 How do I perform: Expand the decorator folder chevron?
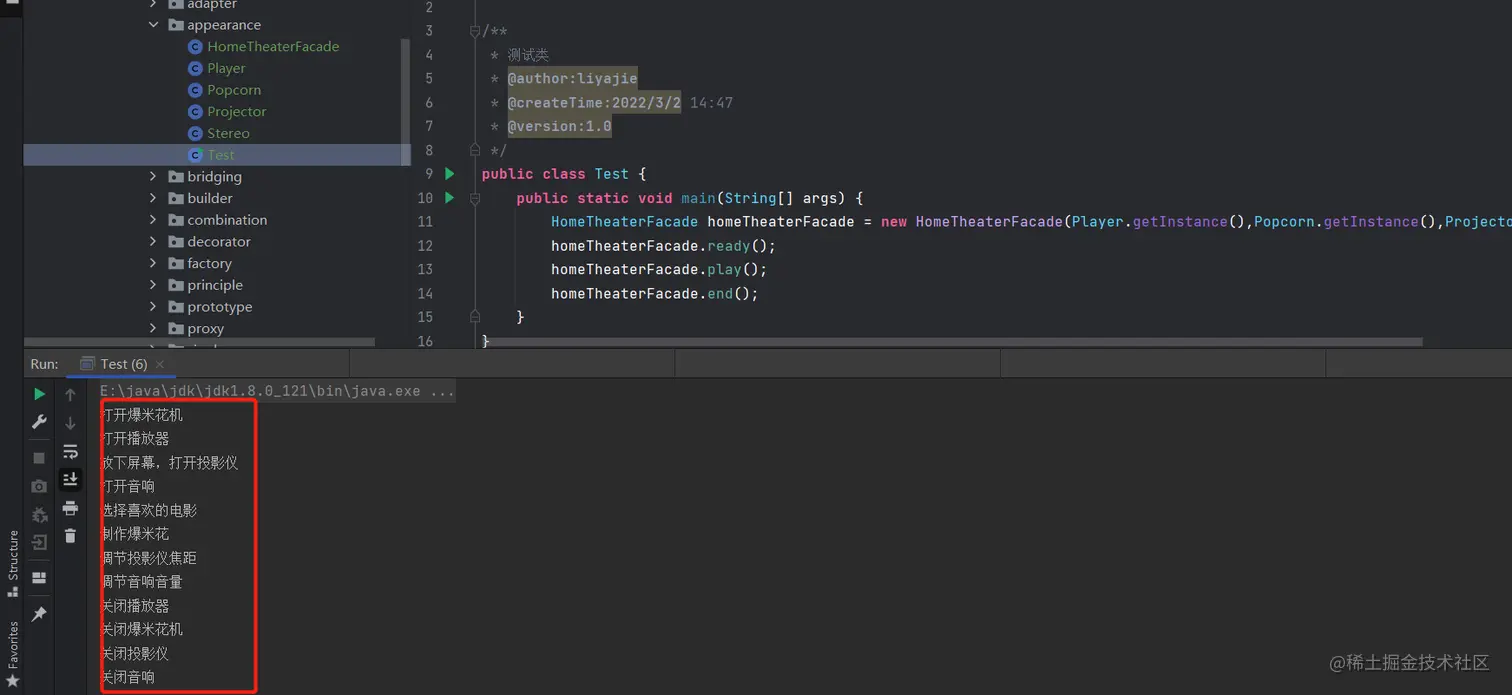coord(153,242)
